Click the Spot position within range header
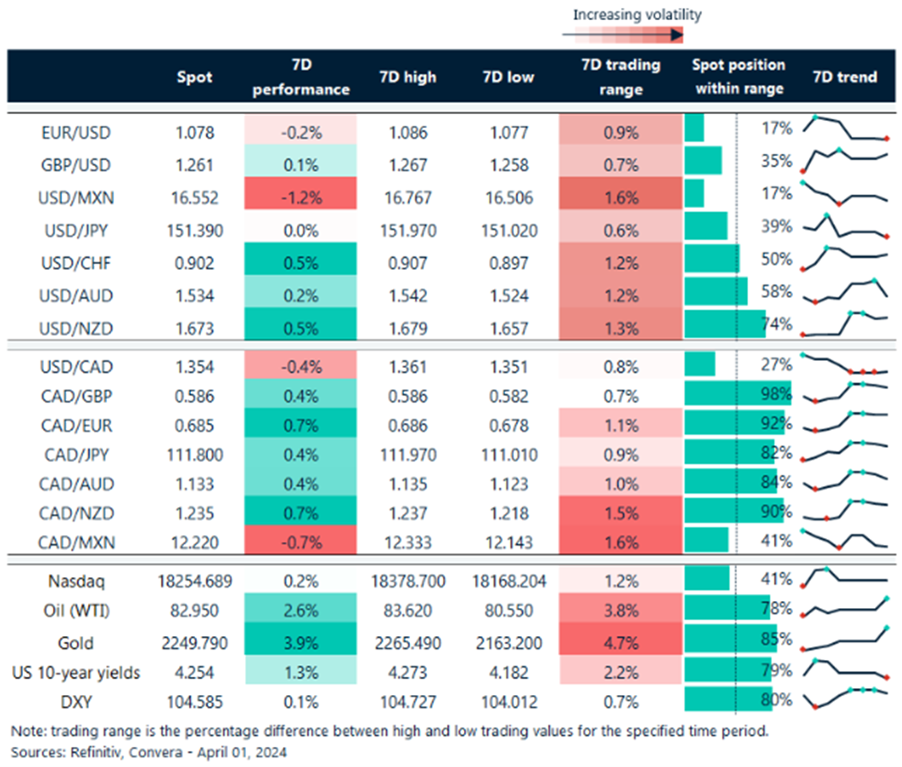902x767 pixels. 738,77
